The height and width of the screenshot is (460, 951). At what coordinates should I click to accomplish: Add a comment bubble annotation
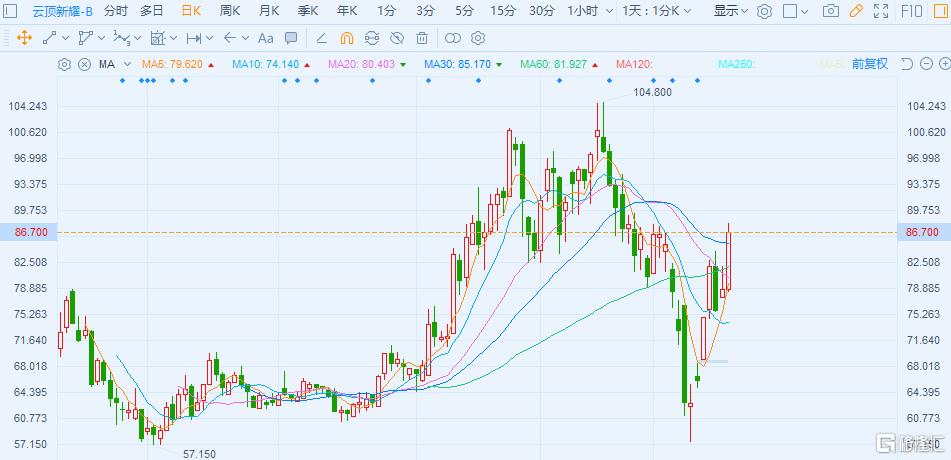pyautogui.click(x=291, y=39)
